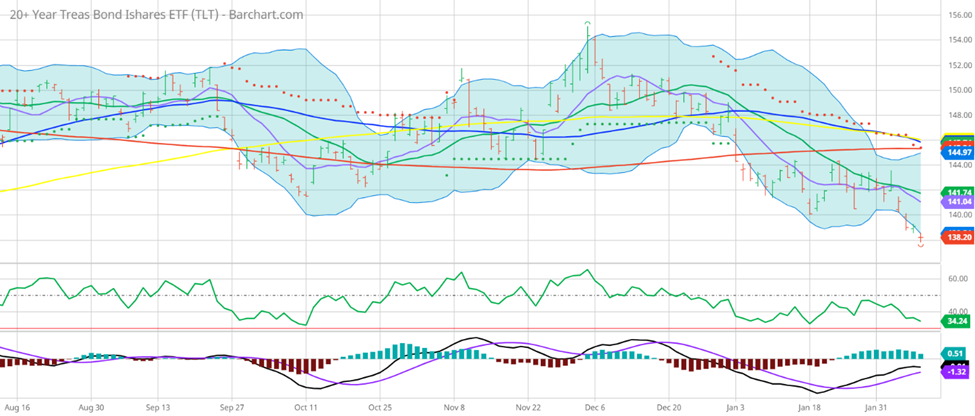Click the 156.00 price axis label
975x416 pixels.
click(x=958, y=17)
